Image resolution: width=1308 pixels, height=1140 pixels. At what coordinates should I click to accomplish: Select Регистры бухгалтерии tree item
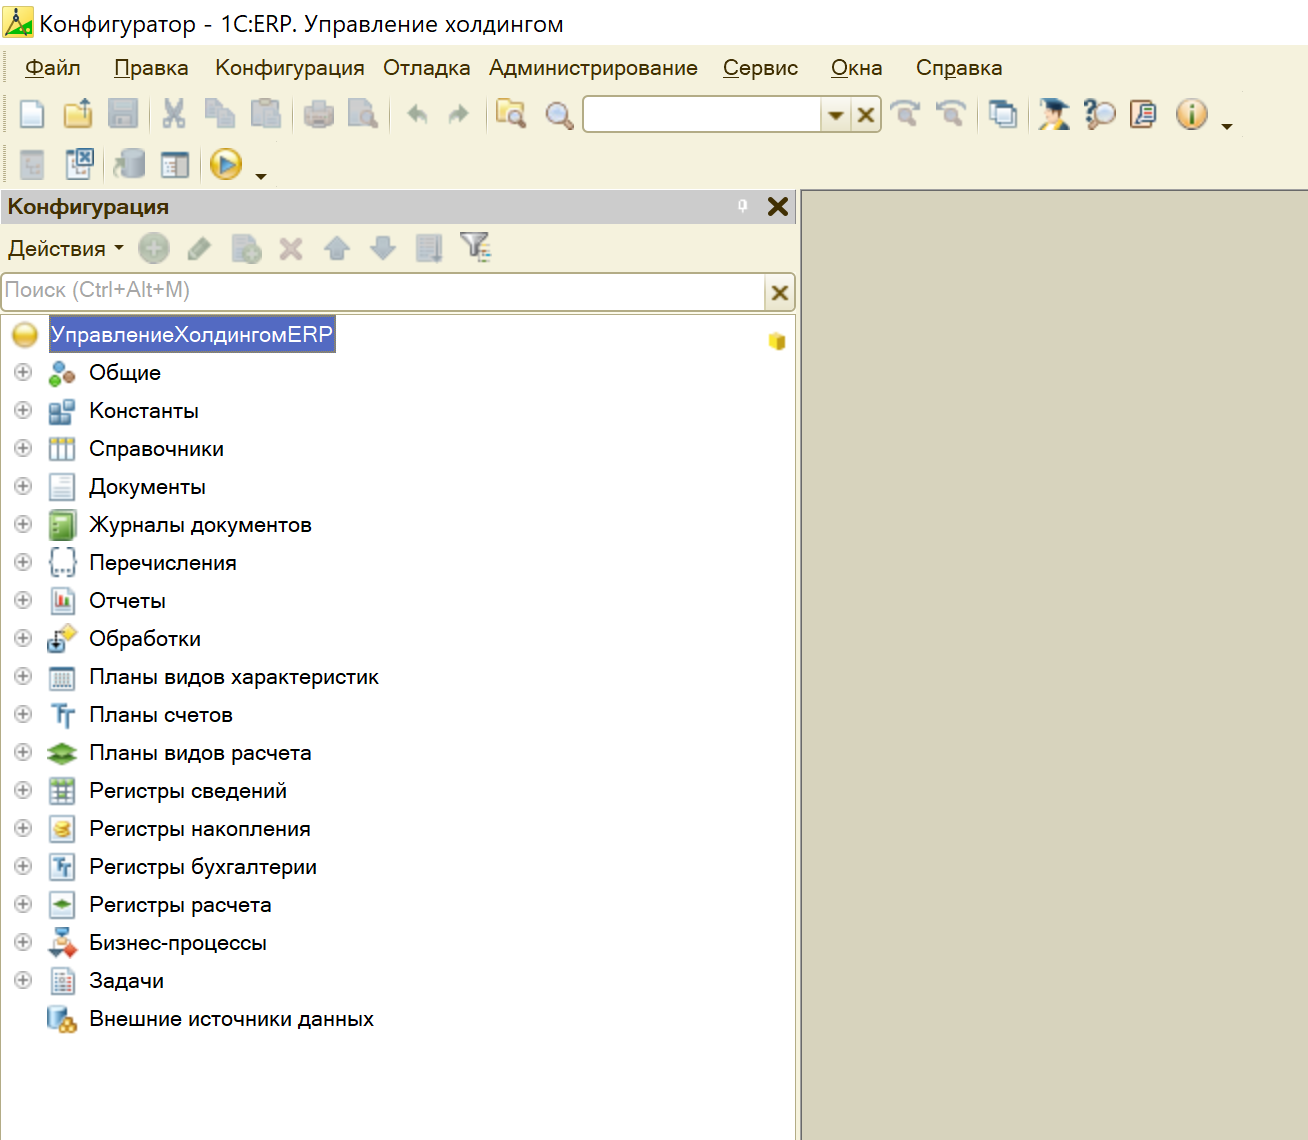203,867
